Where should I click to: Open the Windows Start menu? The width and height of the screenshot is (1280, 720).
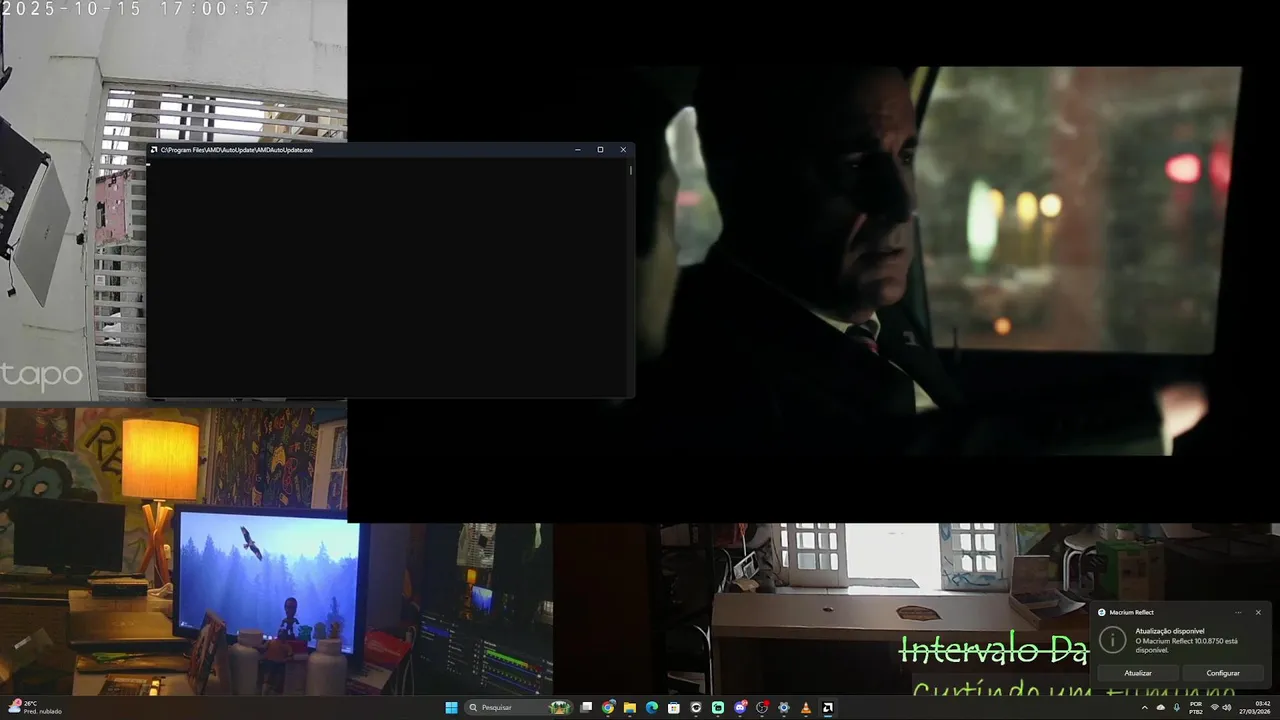pos(451,708)
